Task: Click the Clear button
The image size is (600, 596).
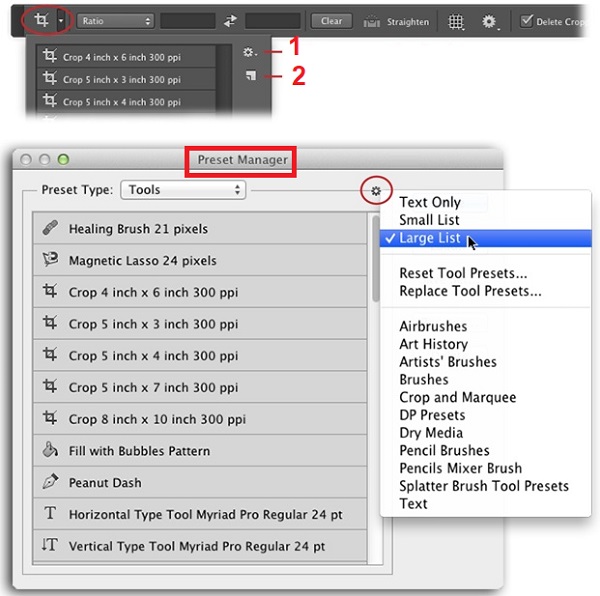Action: click(x=331, y=21)
